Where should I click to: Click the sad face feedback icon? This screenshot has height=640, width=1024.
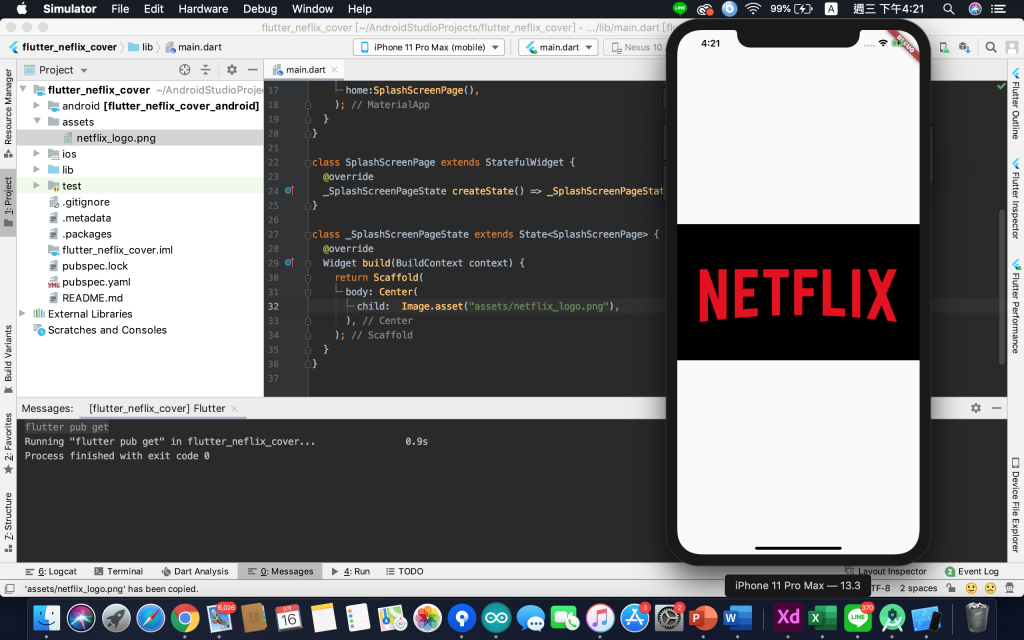click(991, 588)
